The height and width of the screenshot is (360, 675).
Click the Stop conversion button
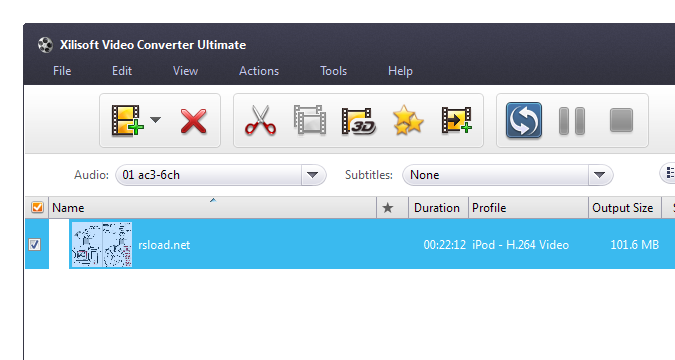click(621, 120)
